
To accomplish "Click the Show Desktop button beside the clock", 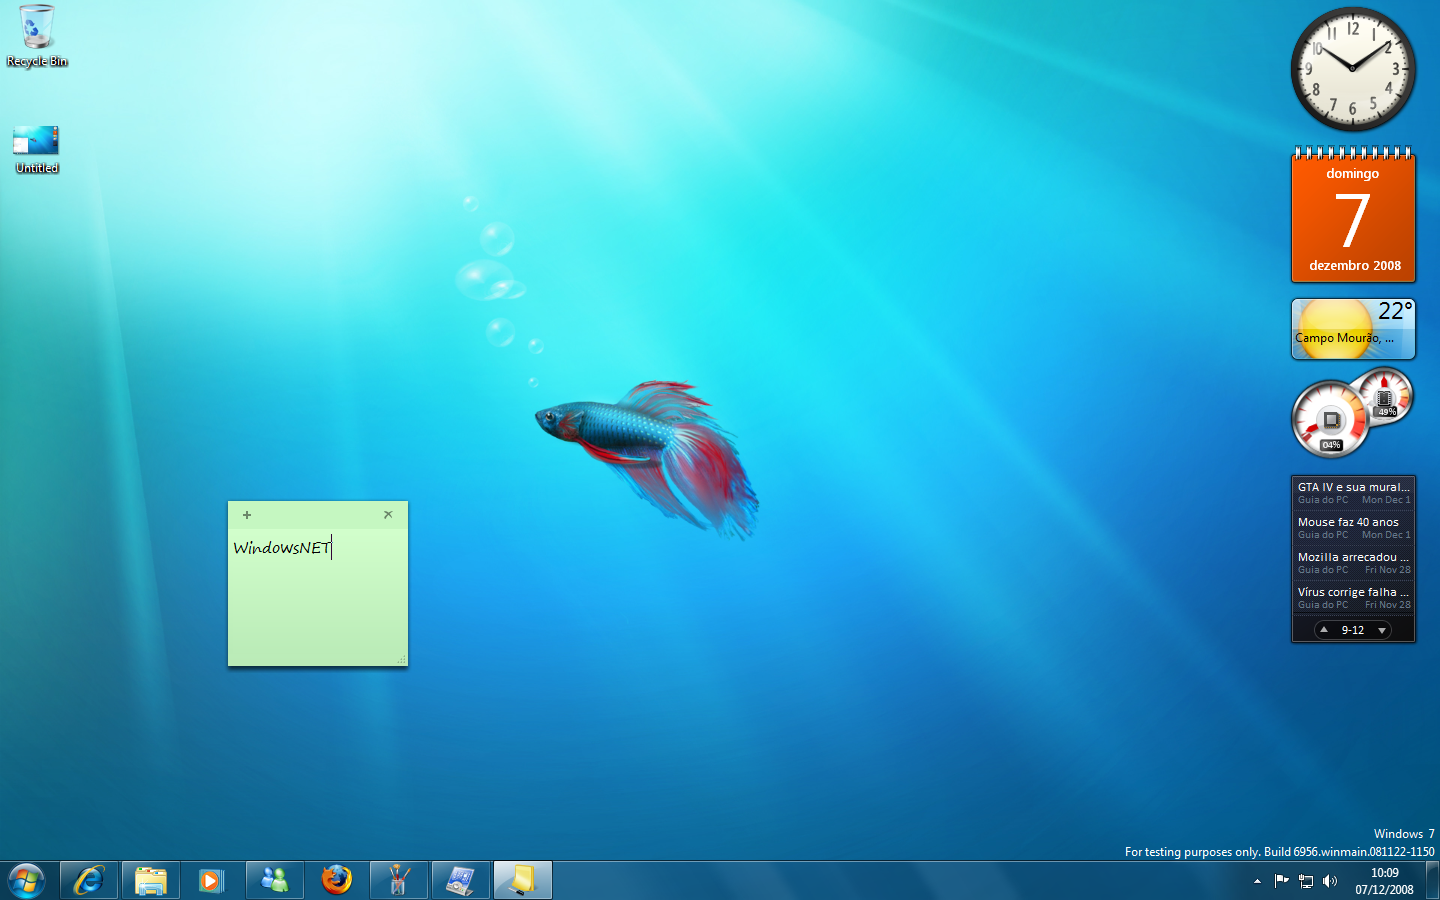I will tap(1432, 880).
